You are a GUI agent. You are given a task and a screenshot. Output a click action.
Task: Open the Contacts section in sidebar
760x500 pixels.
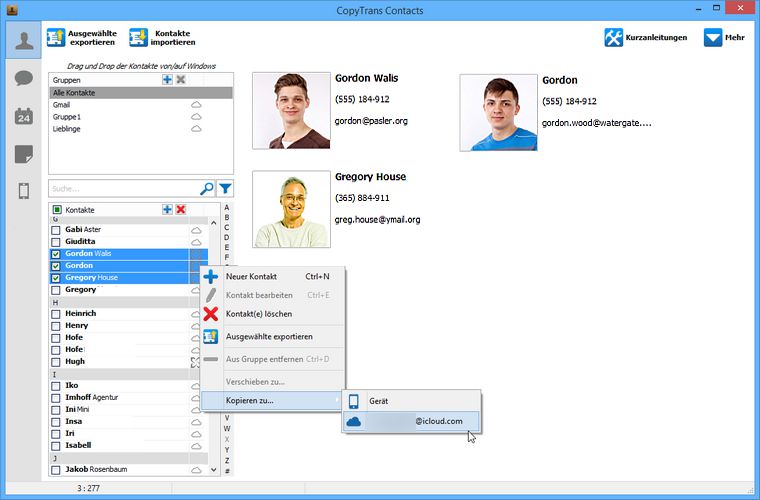point(24,40)
